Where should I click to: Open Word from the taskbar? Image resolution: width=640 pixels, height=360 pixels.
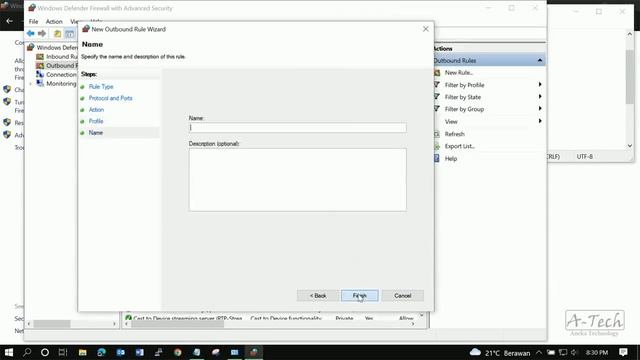[x=140, y=352]
